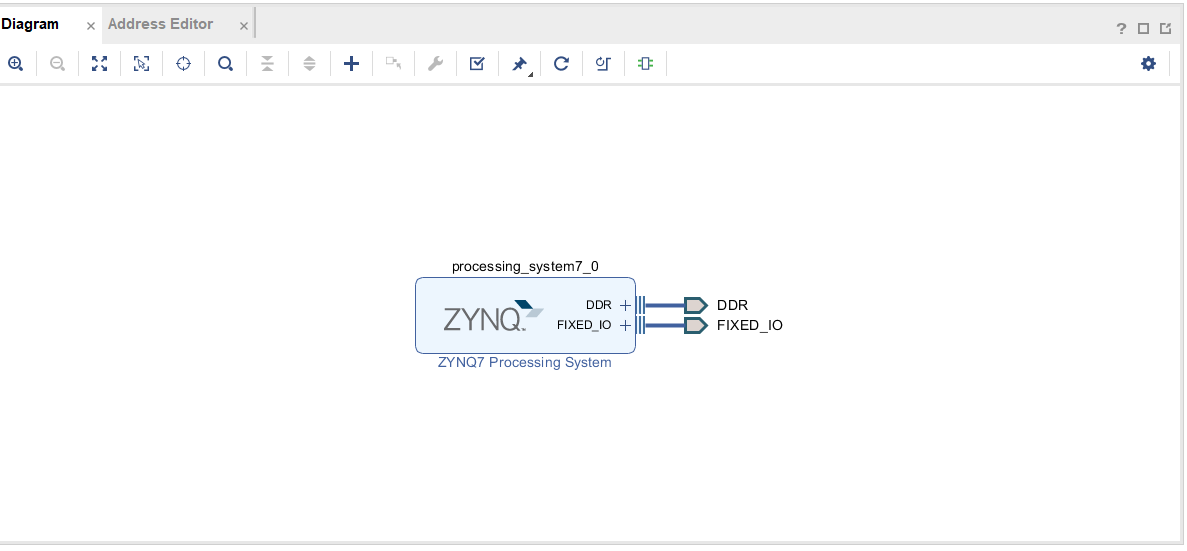Click the Make External connection icon
Image resolution: width=1187 pixels, height=551 pixels.
[x=393, y=64]
